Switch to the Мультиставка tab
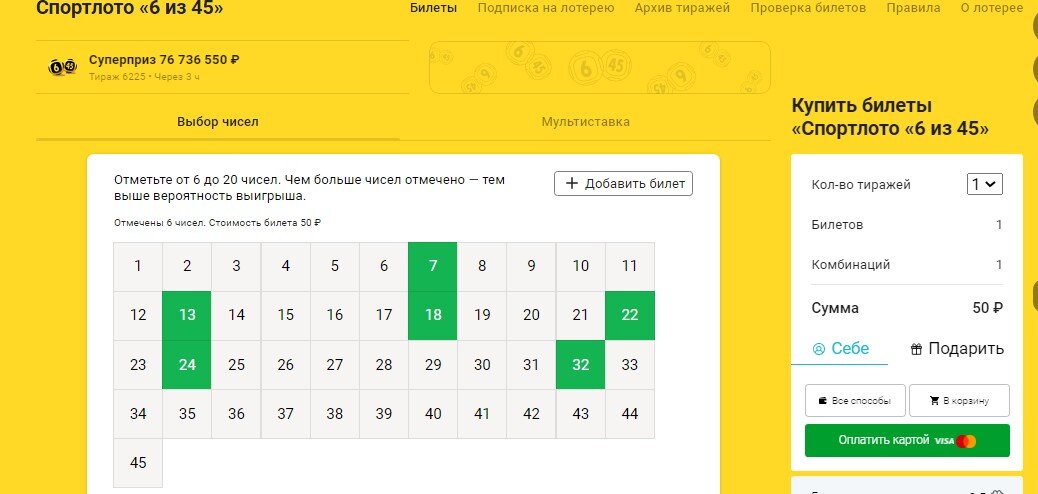 (585, 122)
